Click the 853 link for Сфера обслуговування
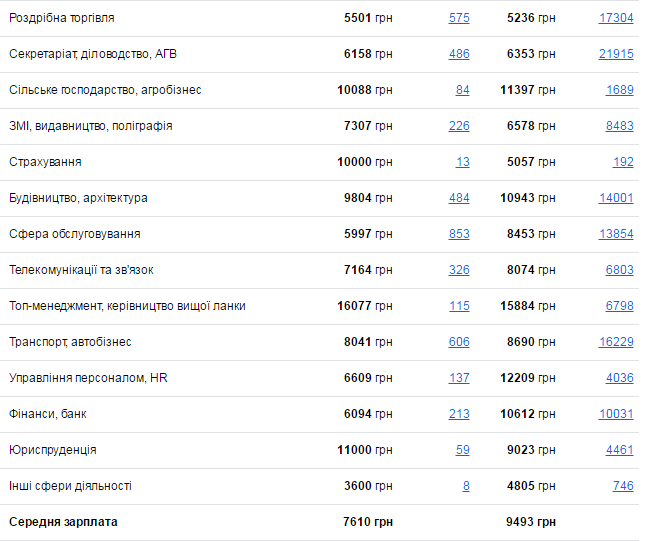The width and height of the screenshot is (647, 541). tap(459, 234)
